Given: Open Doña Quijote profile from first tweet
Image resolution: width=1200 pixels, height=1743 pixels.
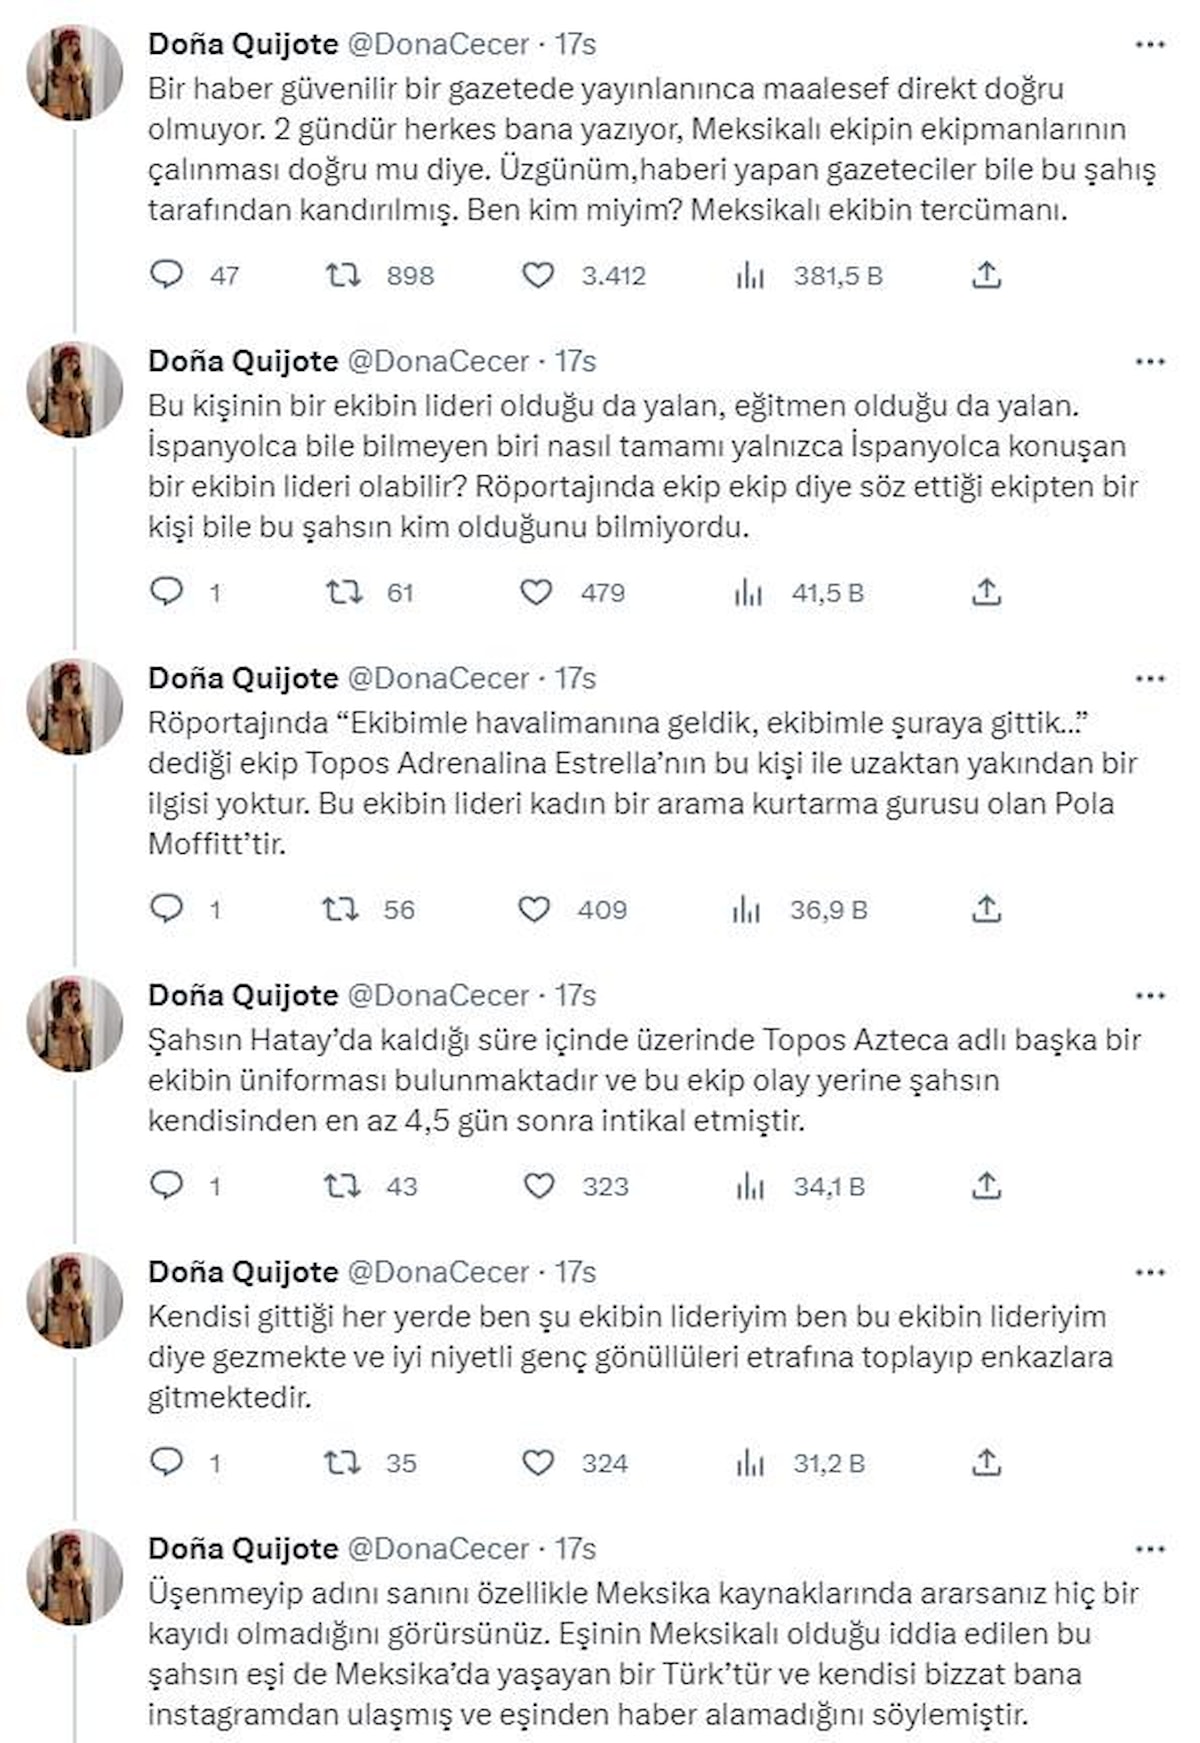Looking at the screenshot, I should click(x=243, y=44).
